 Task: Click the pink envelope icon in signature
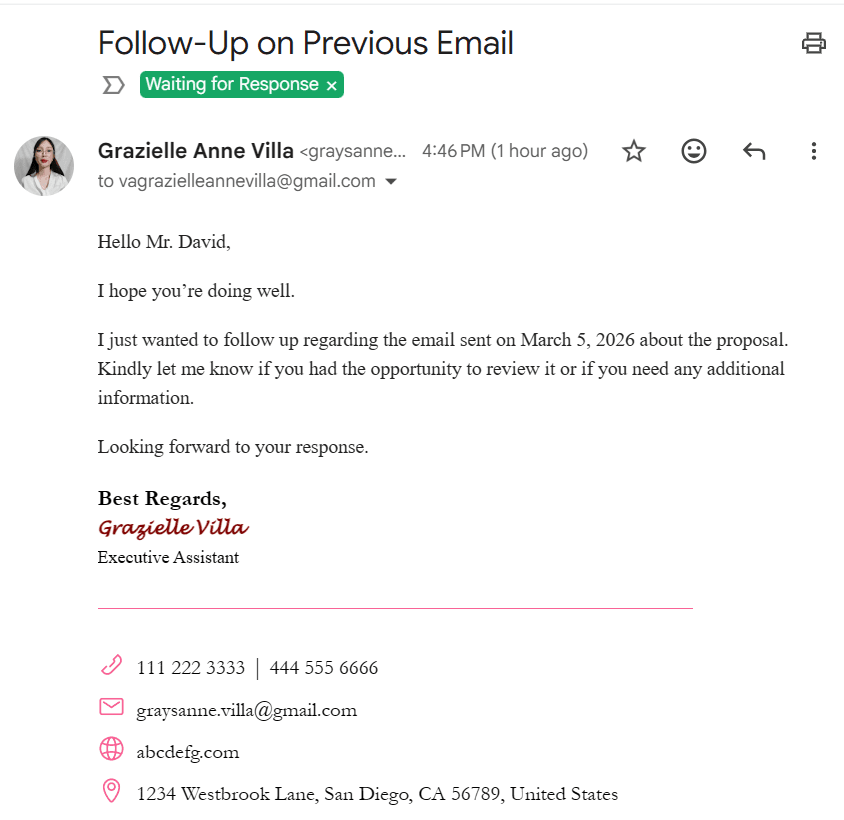click(x=111, y=706)
